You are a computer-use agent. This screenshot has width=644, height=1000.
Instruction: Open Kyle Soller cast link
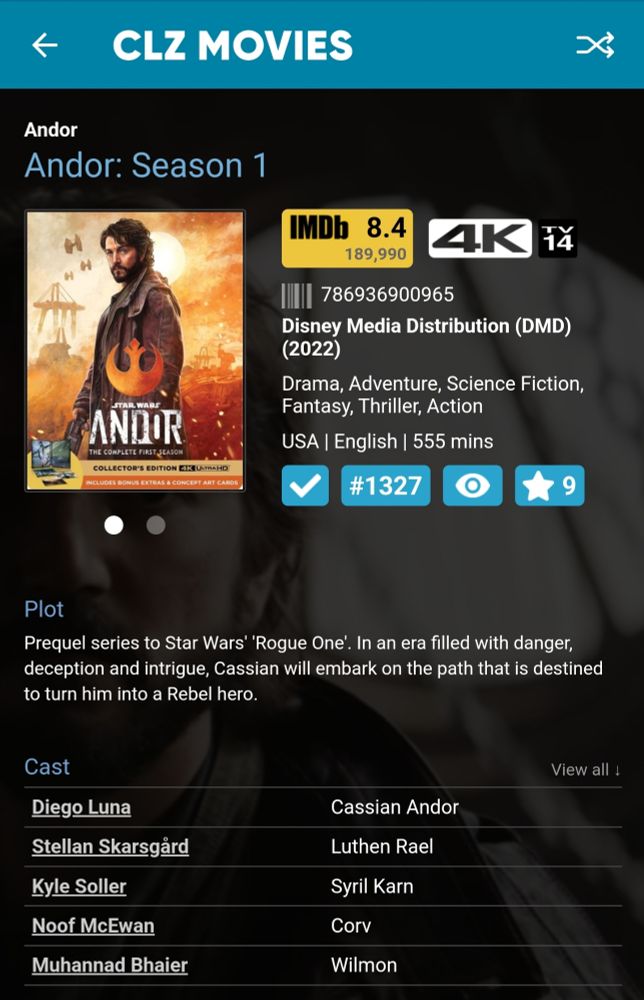[79, 886]
